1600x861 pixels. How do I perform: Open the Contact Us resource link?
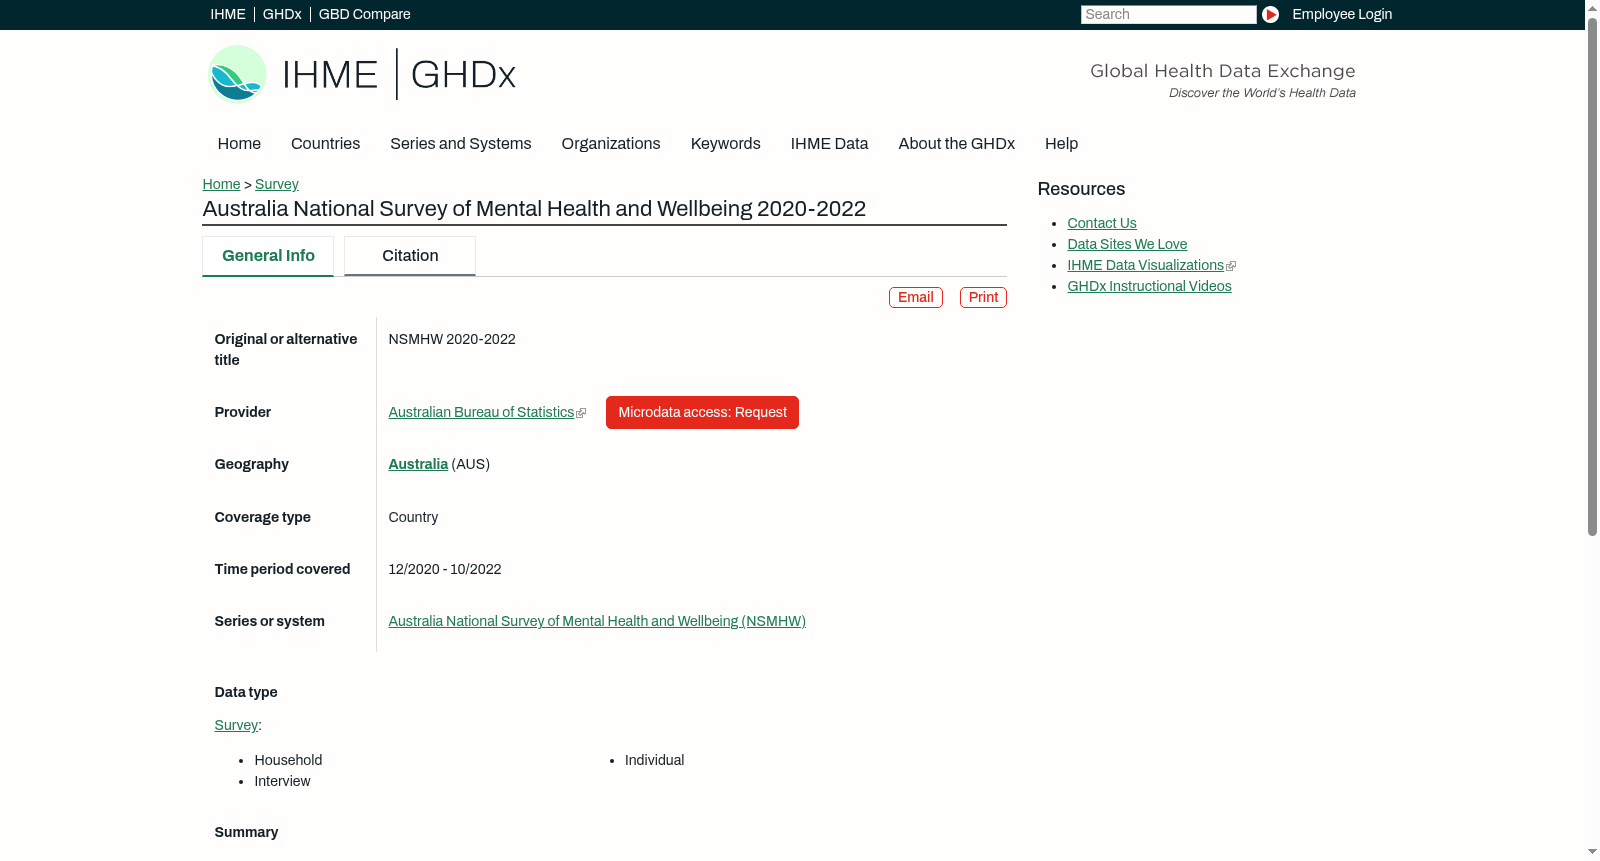pos(1102,223)
